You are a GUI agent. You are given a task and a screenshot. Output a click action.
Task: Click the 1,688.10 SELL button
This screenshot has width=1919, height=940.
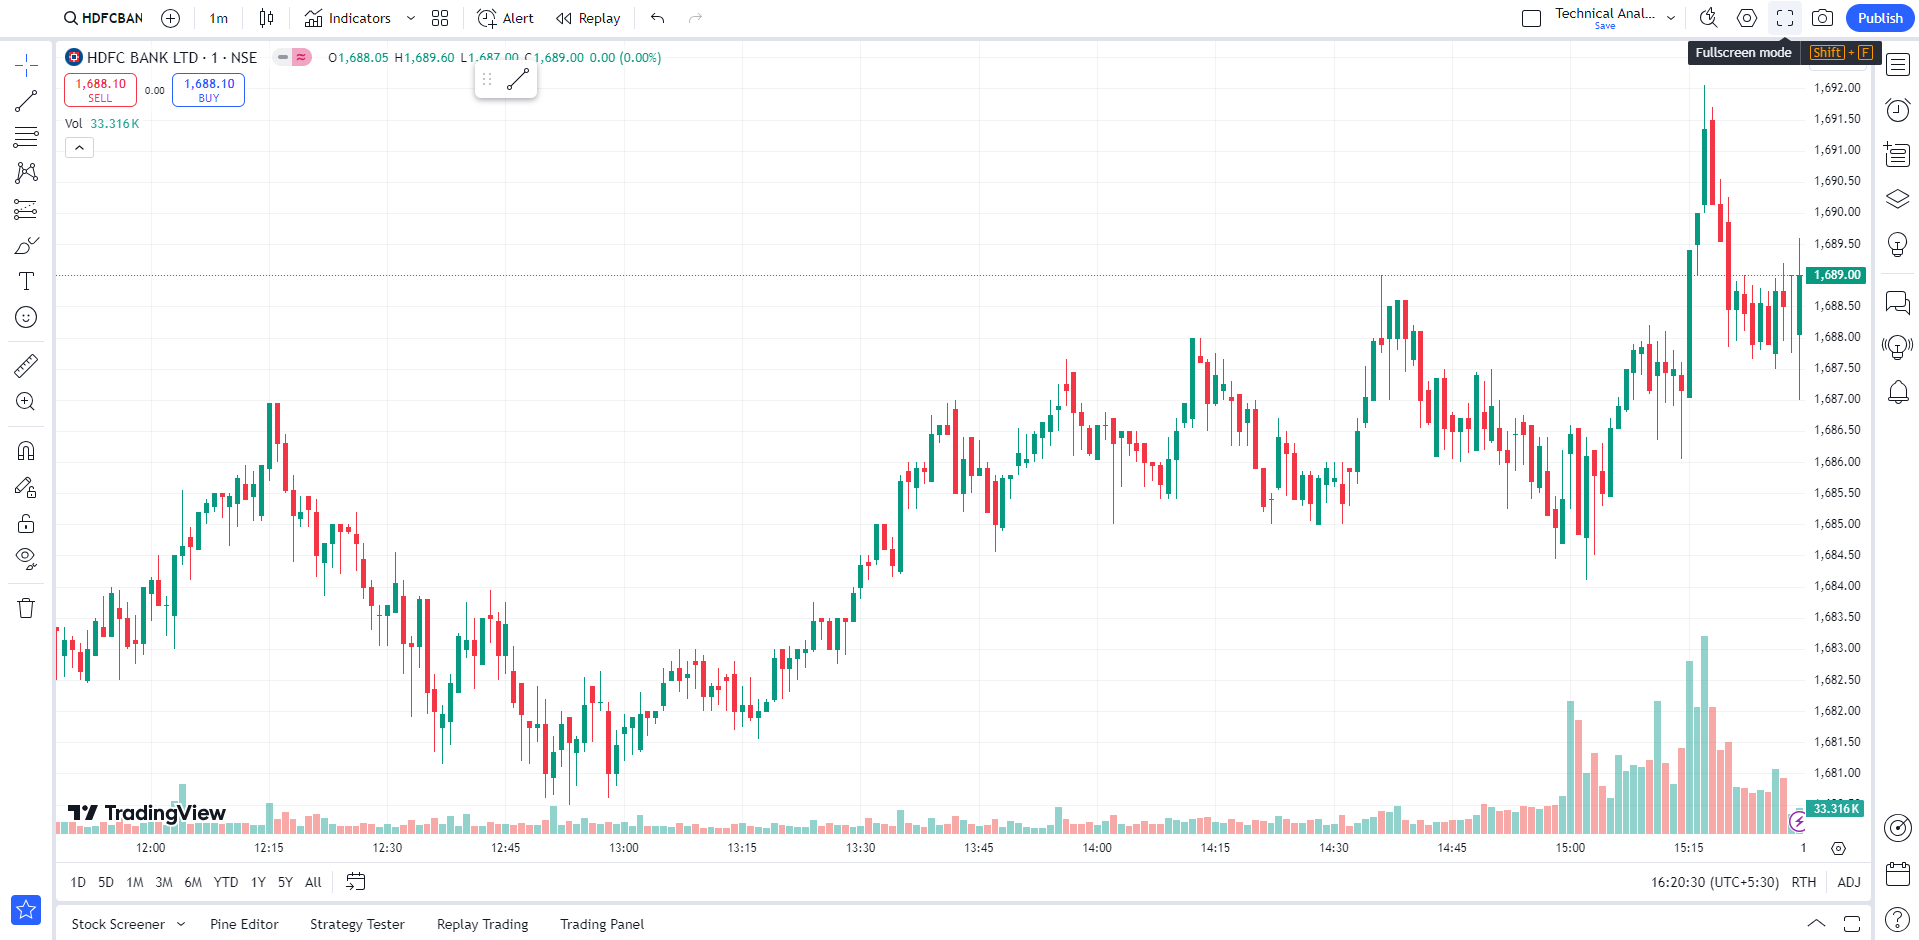(x=100, y=90)
